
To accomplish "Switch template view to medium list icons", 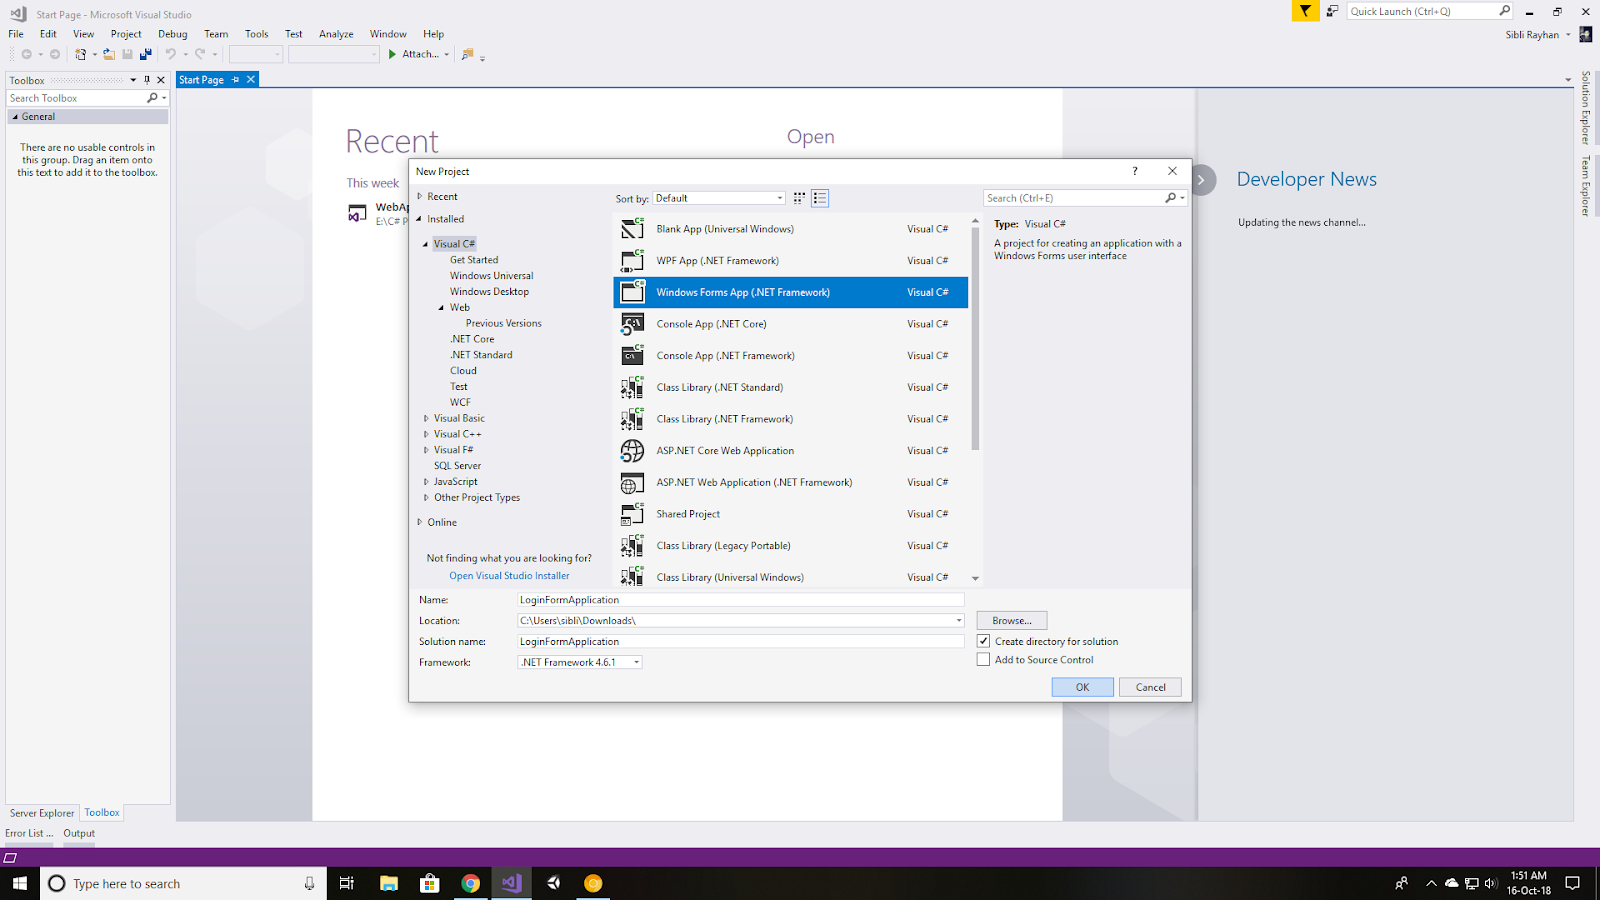I will point(820,198).
